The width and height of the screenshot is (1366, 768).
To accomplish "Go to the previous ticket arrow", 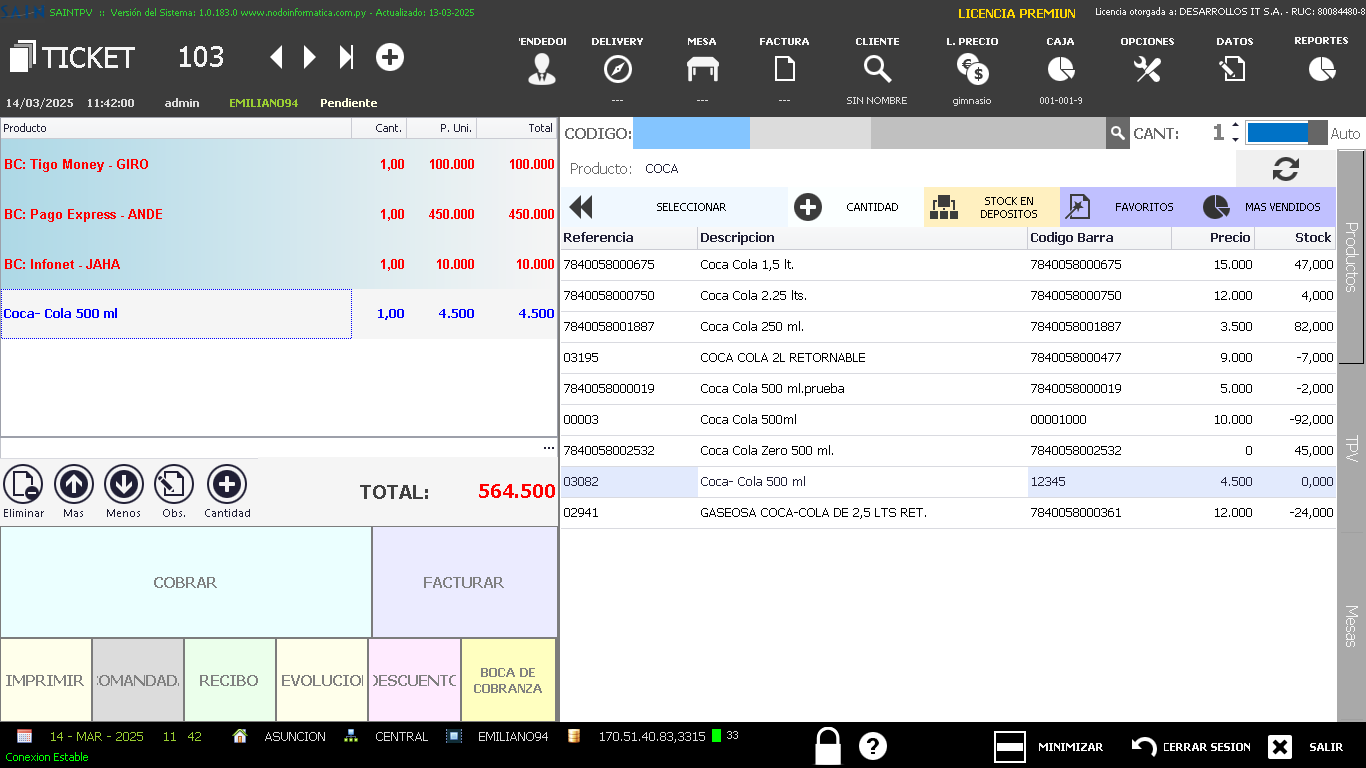I will [277, 57].
